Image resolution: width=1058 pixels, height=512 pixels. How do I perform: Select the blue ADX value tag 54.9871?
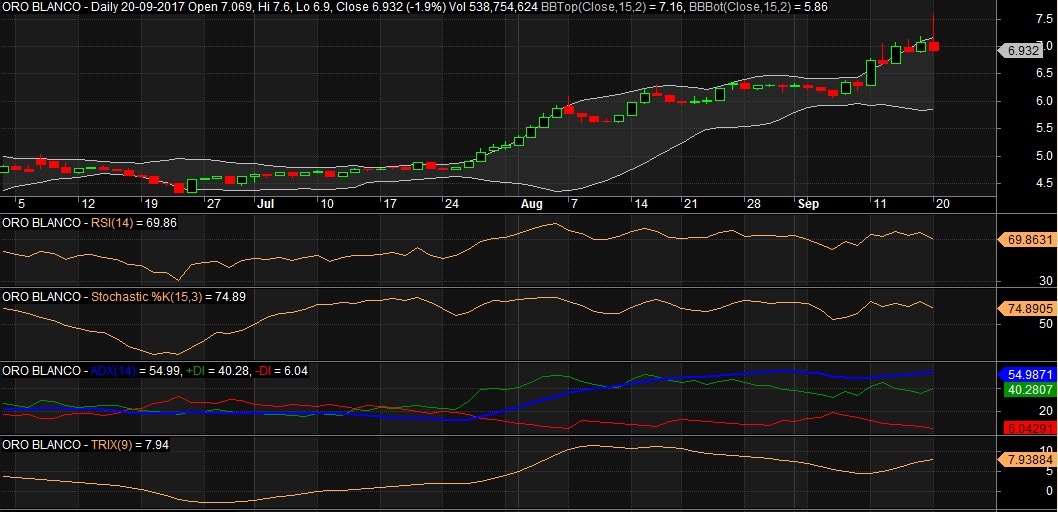click(x=1028, y=373)
